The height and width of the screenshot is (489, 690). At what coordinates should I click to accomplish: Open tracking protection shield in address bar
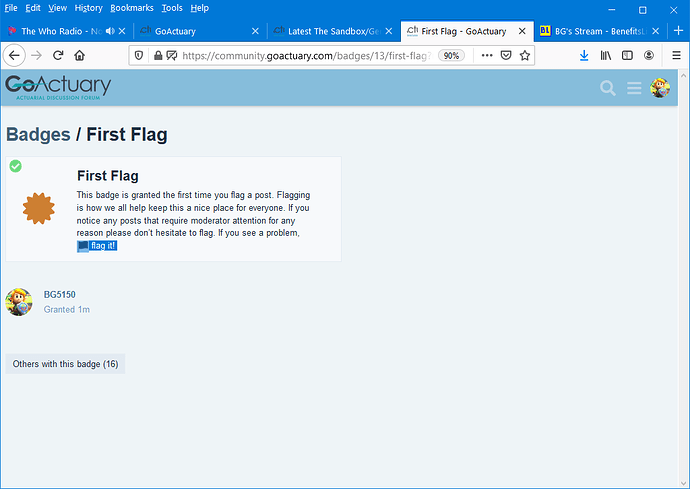(139, 55)
